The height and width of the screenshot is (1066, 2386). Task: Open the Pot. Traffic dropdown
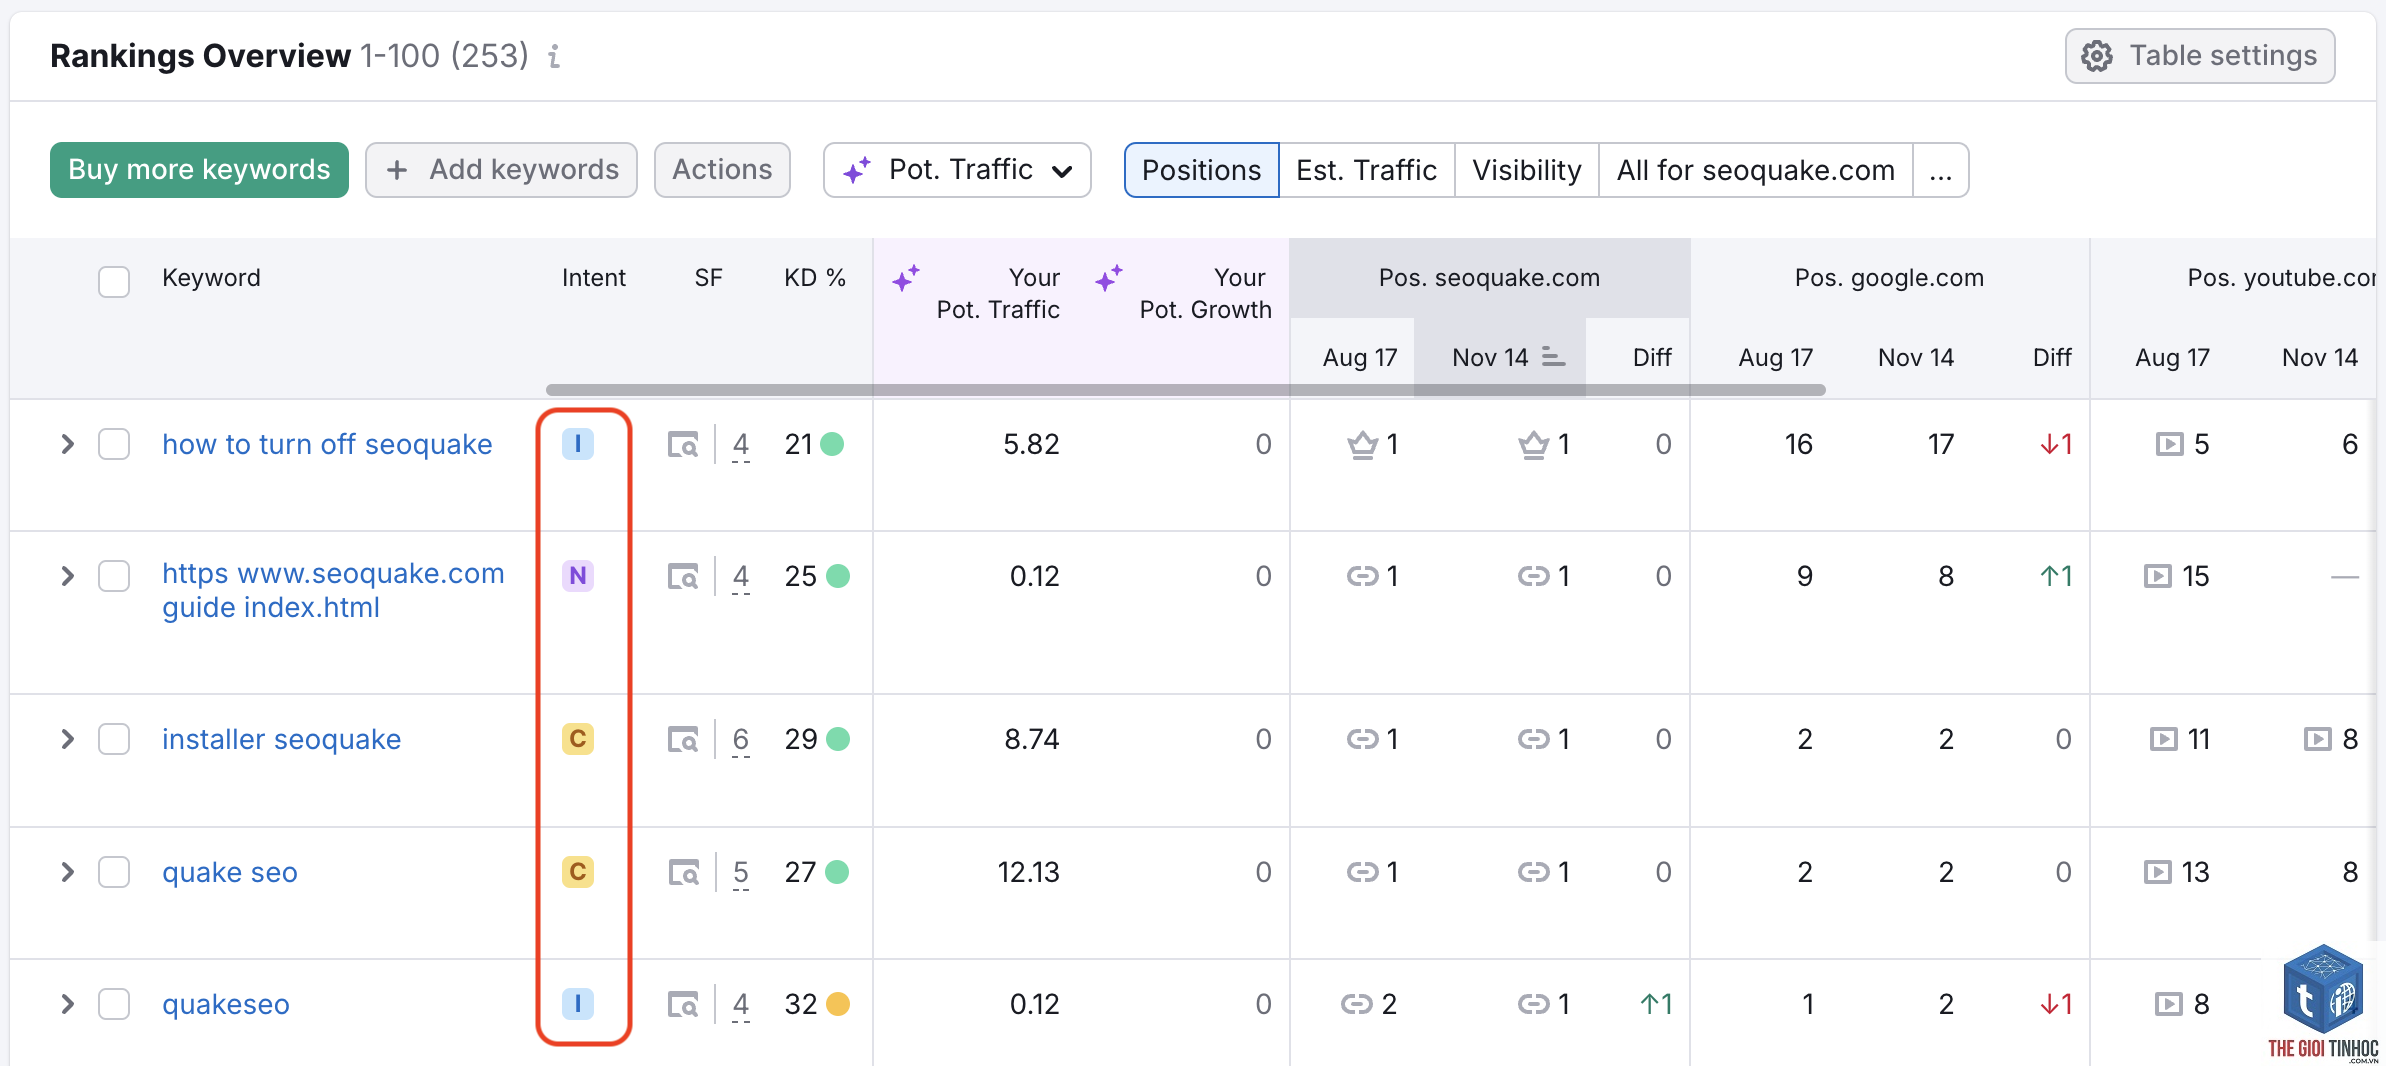(957, 170)
